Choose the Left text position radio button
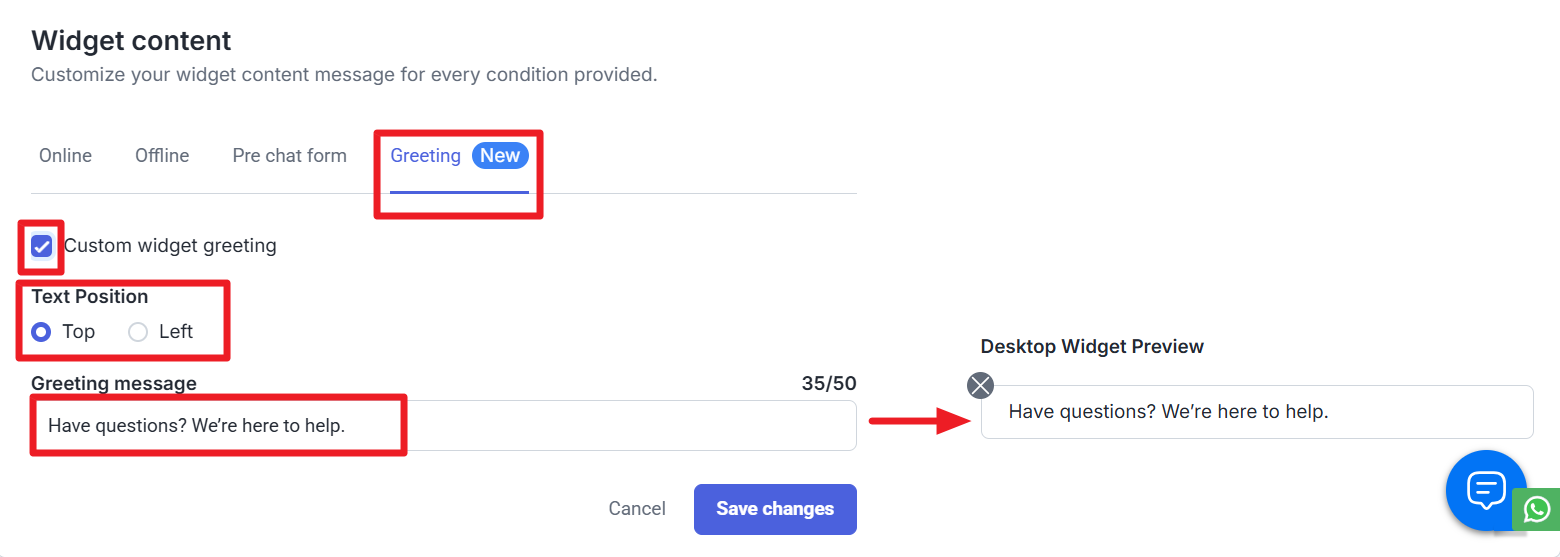The height and width of the screenshot is (557, 1560). tap(138, 332)
